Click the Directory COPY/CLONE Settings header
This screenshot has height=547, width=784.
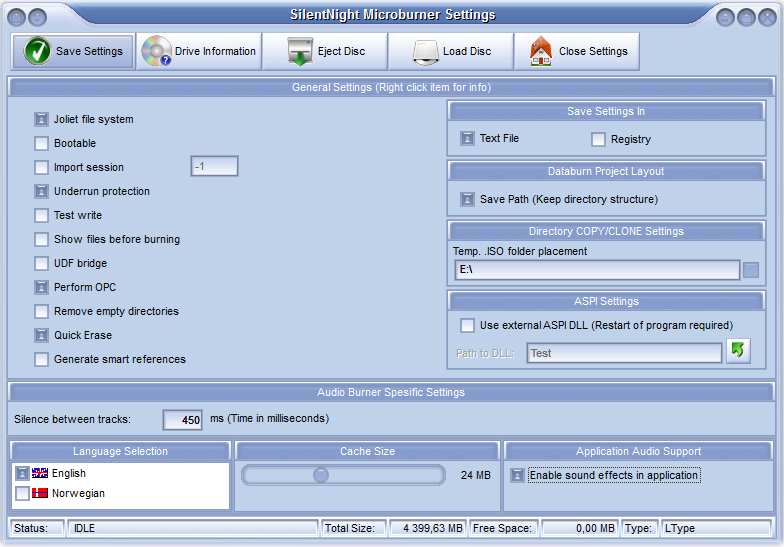[606, 231]
